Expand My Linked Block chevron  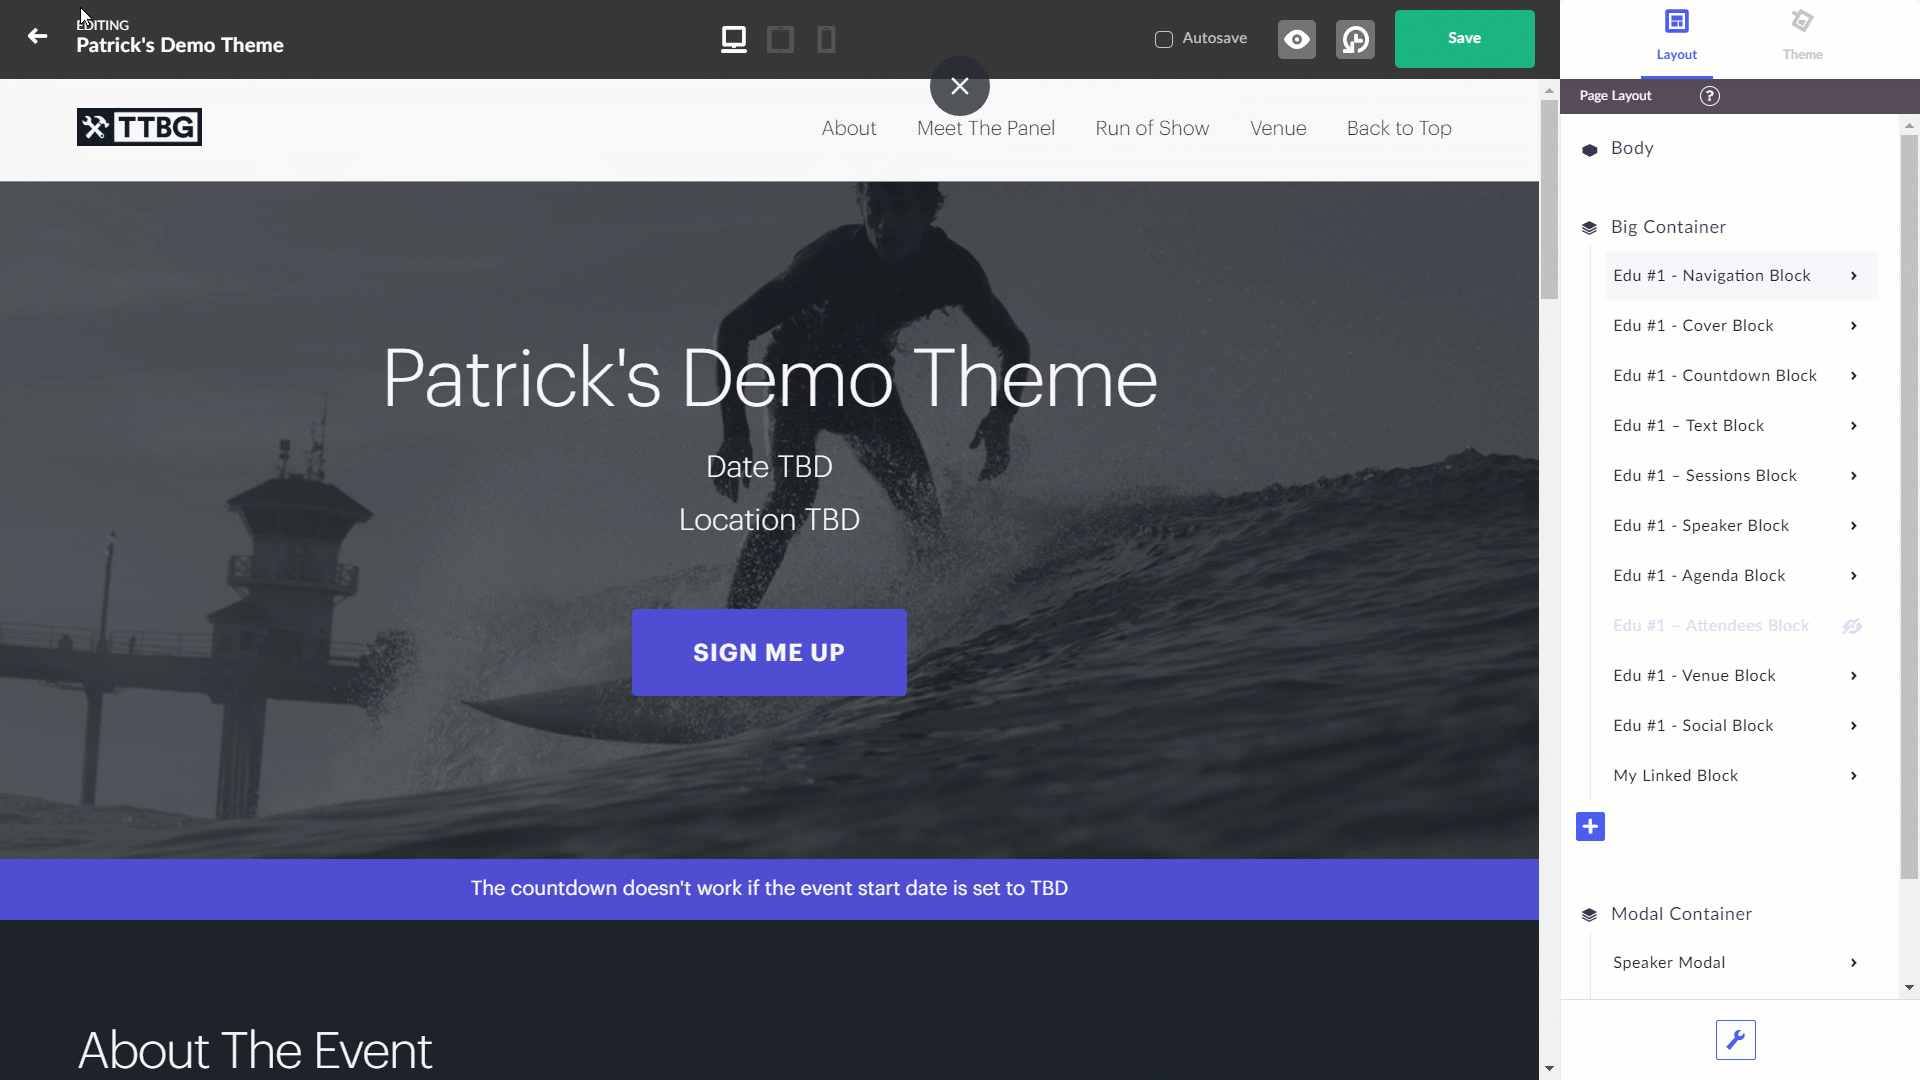pos(1854,776)
